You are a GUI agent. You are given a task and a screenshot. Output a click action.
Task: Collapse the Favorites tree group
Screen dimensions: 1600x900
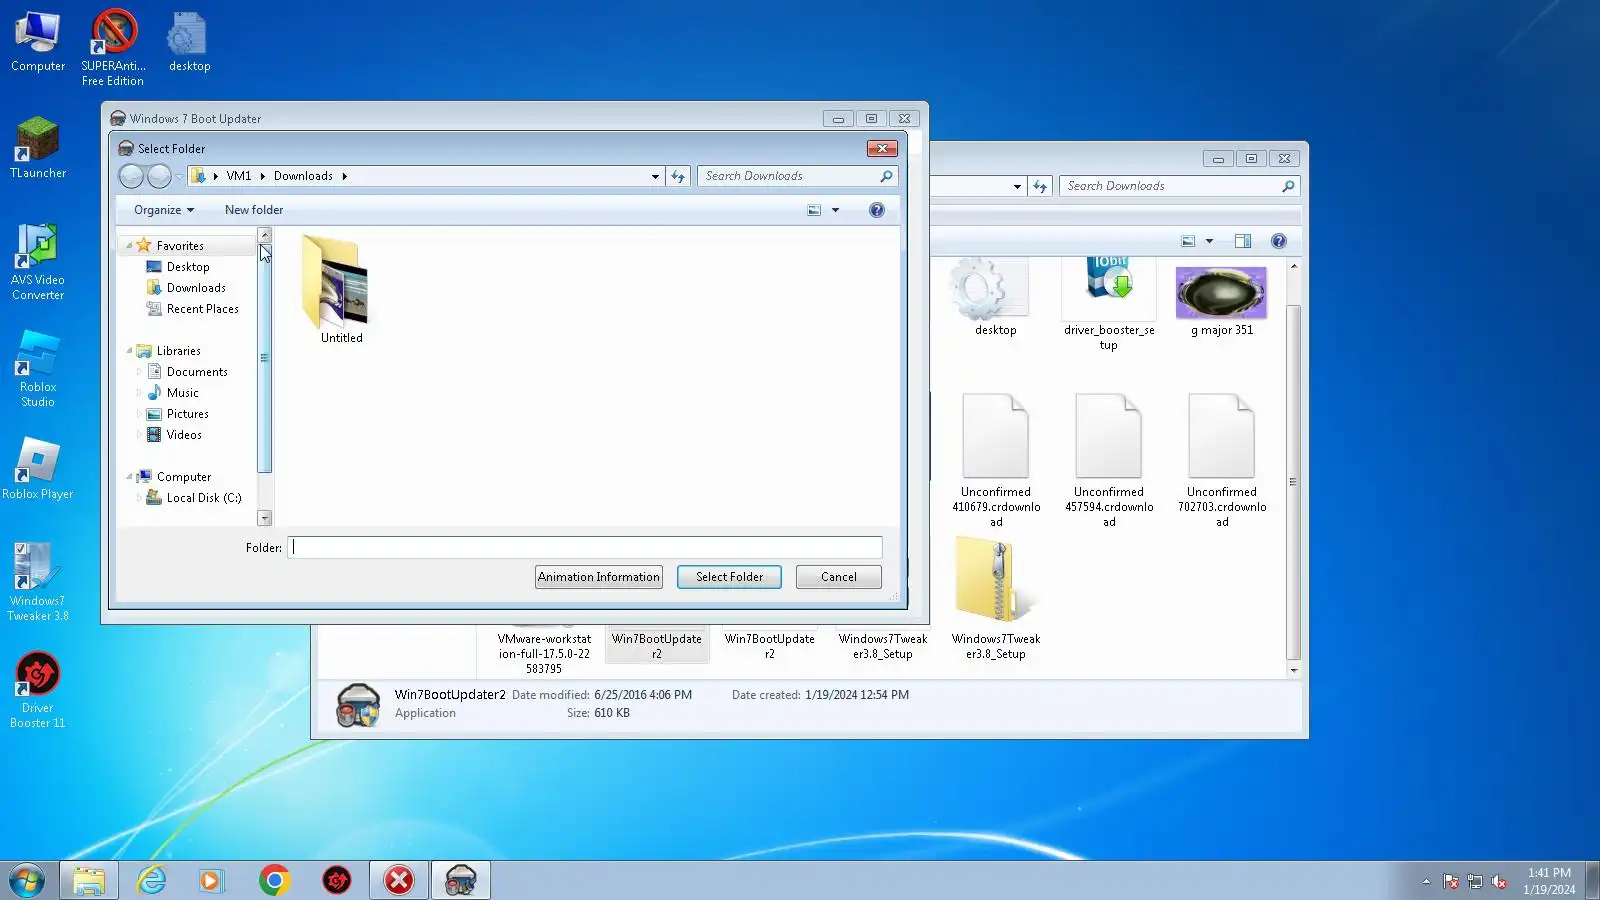(129, 246)
